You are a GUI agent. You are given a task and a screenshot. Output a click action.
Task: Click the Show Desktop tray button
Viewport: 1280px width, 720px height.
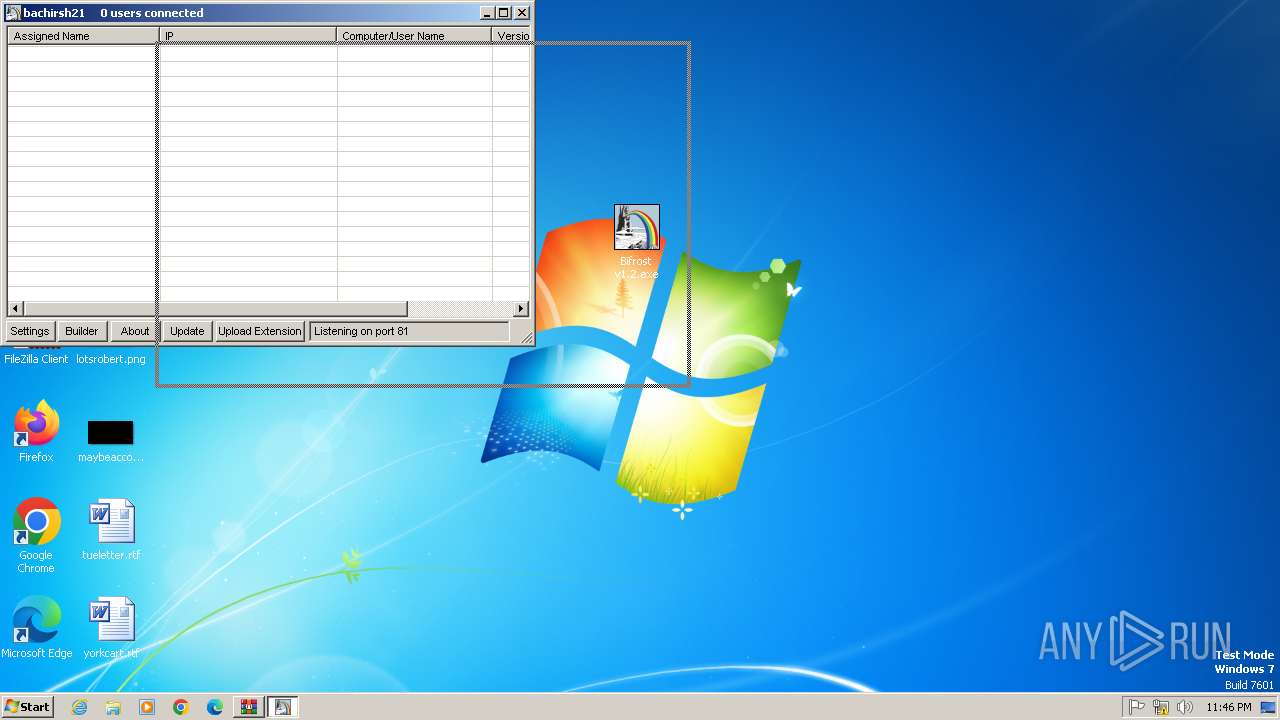(x=1268, y=707)
